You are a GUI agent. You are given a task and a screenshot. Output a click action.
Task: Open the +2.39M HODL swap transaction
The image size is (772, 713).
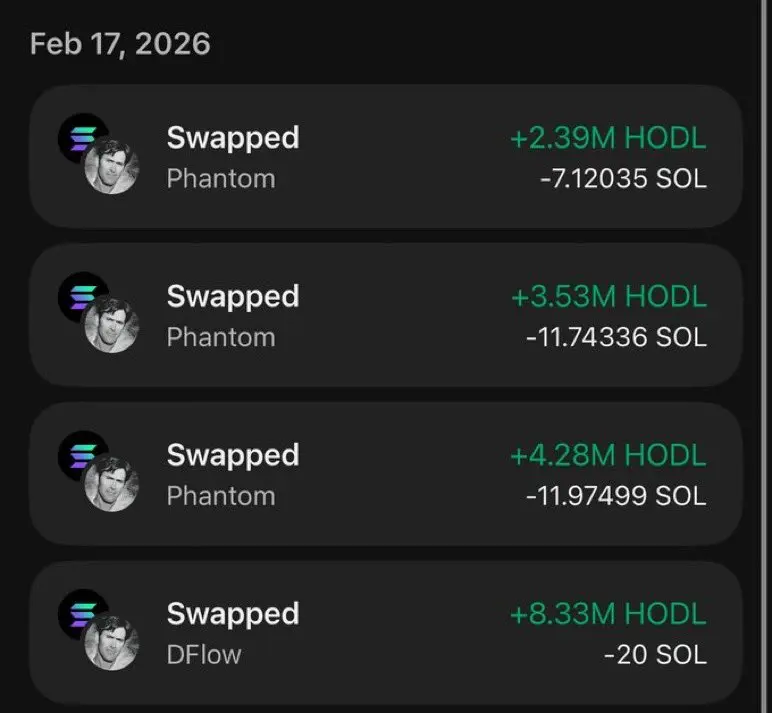click(386, 157)
